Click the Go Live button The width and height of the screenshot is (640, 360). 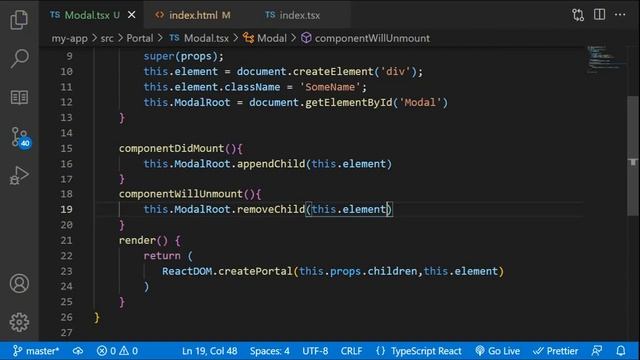tap(498, 351)
